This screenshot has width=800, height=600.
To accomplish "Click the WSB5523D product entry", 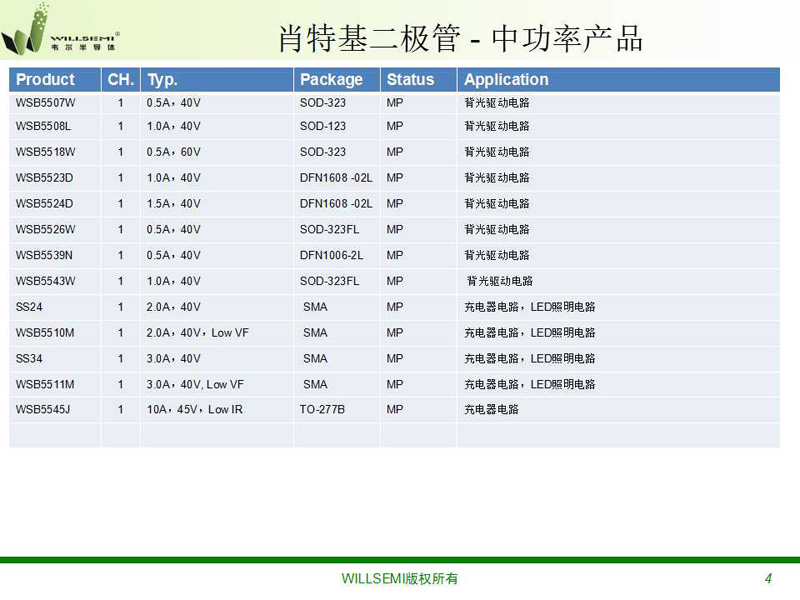I will (44, 178).
